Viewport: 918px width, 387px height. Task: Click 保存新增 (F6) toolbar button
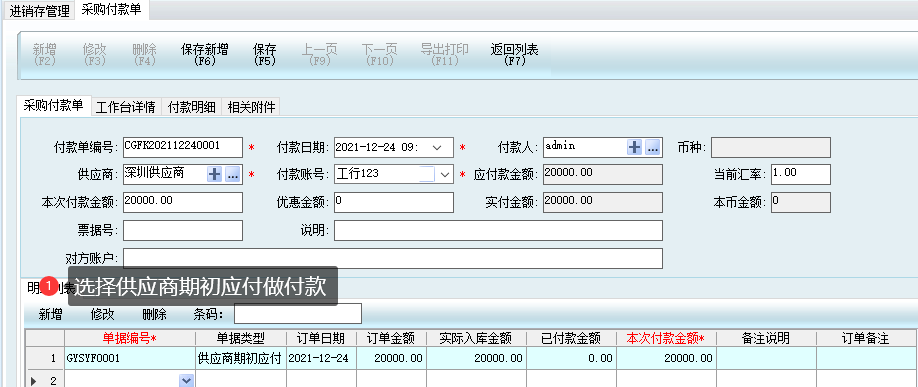(x=205, y=54)
